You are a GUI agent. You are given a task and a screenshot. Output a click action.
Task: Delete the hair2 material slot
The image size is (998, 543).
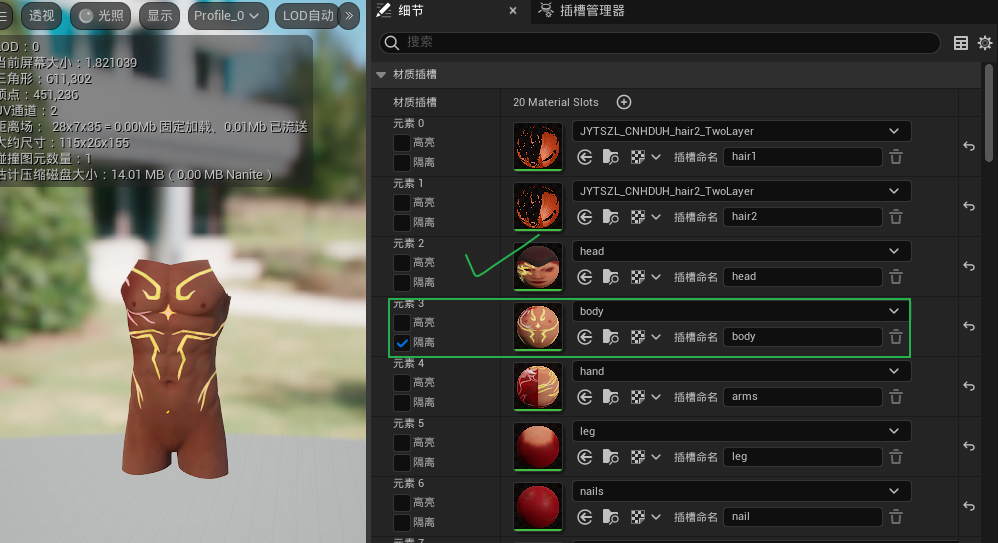pos(896,217)
